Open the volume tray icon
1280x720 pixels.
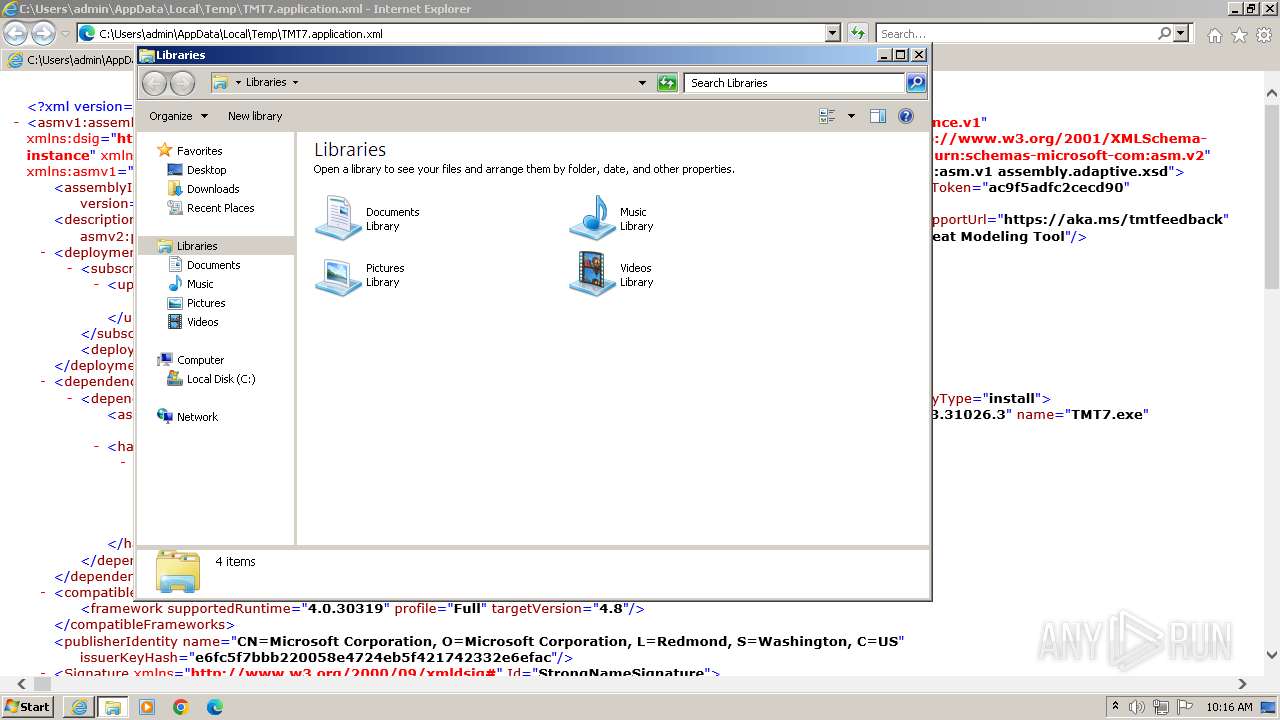click(1137, 707)
